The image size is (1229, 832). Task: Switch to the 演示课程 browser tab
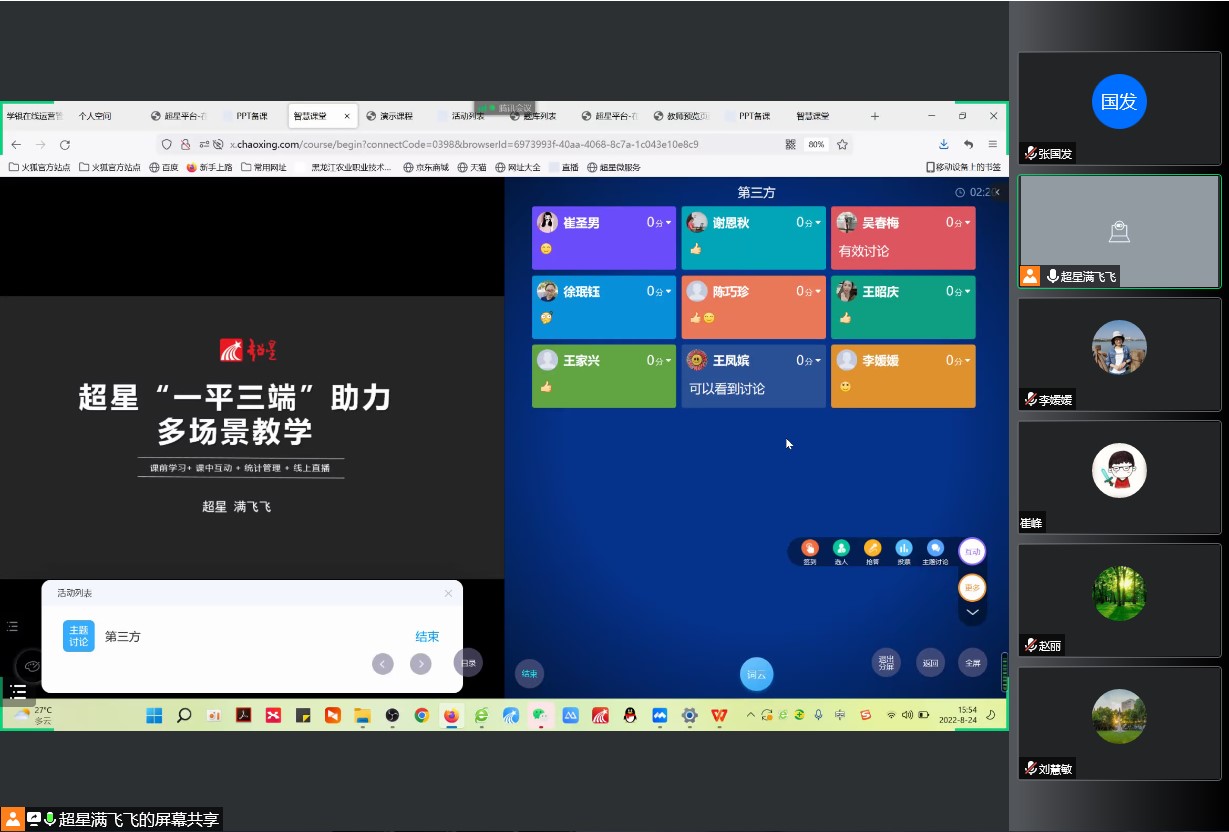[390, 116]
